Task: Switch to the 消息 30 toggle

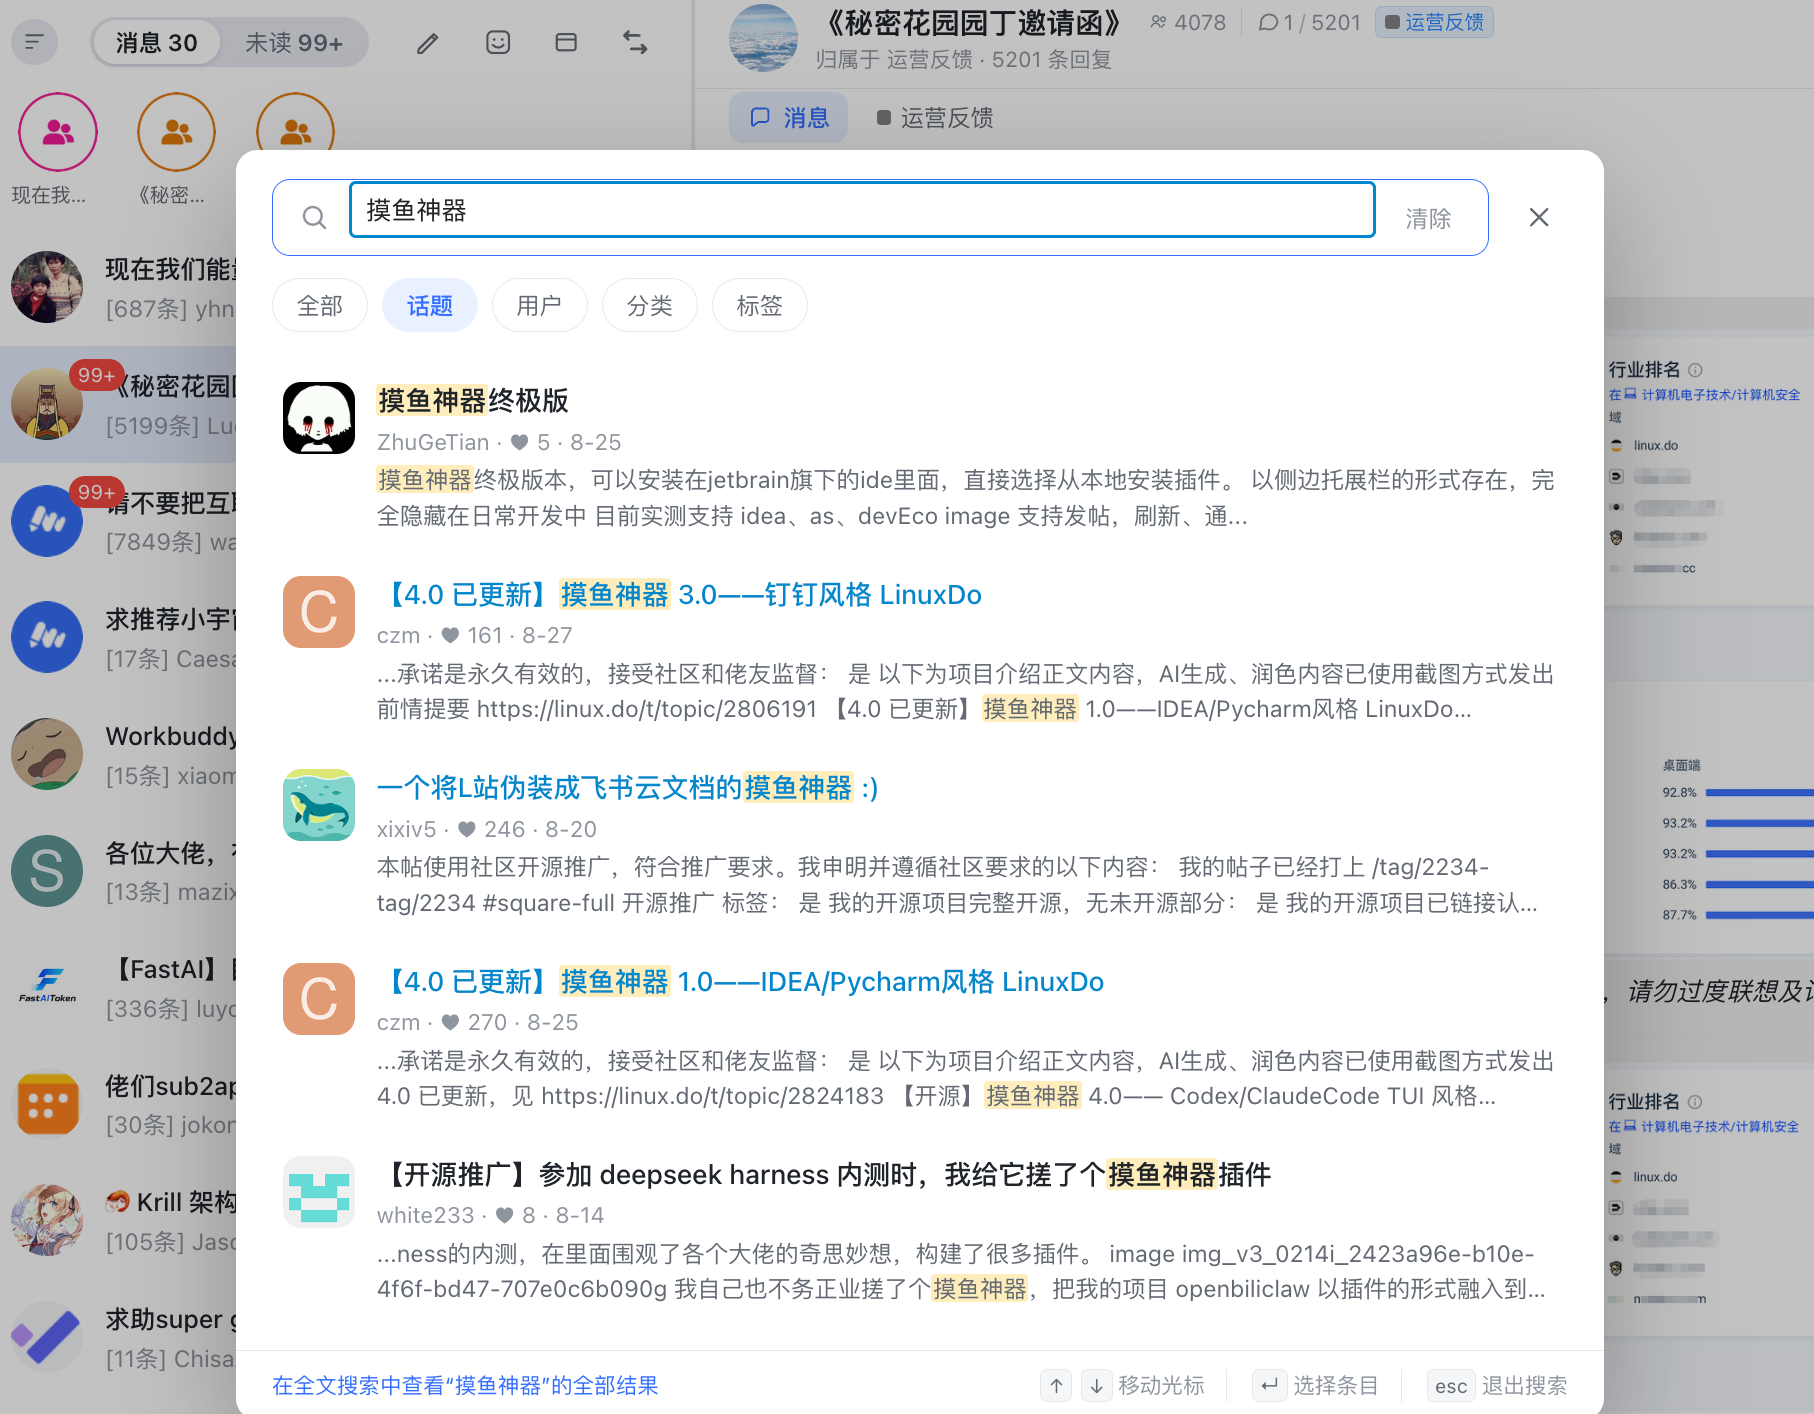Action: point(157,43)
